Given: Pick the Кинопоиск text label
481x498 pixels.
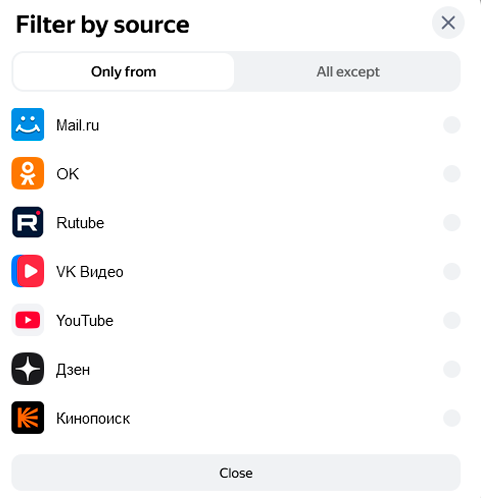Looking at the screenshot, I should [x=93, y=419].
